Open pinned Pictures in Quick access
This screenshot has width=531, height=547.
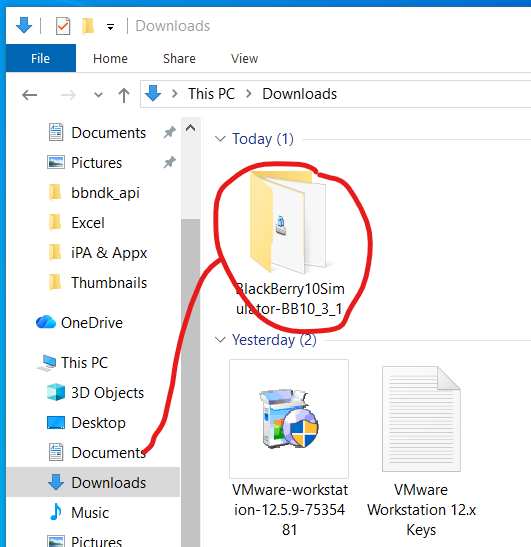tap(96, 163)
